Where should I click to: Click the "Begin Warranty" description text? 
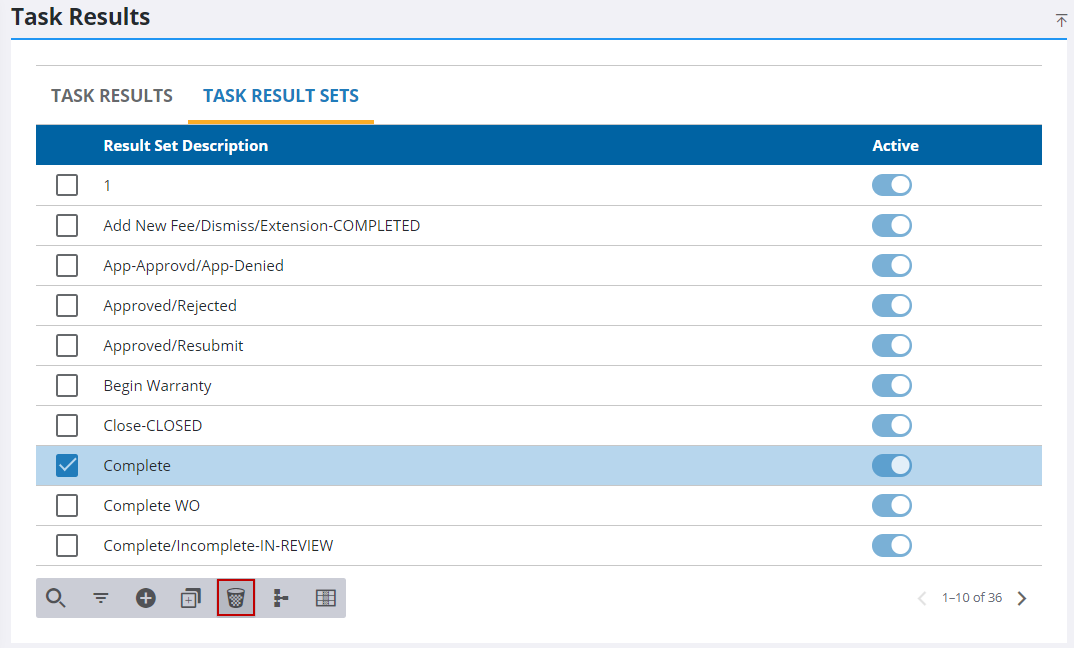click(158, 386)
